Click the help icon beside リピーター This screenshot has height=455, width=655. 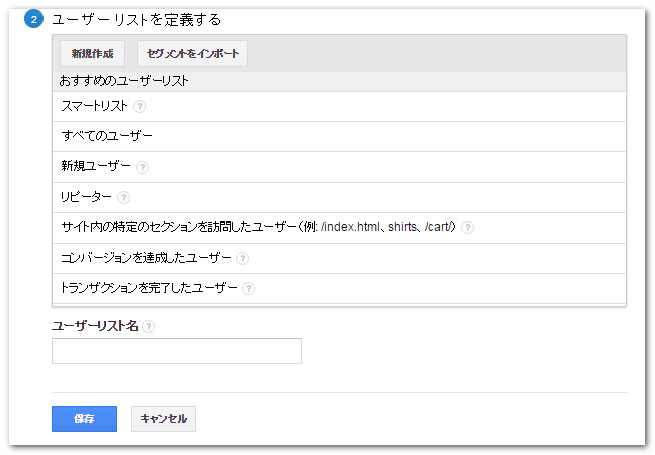pos(123,198)
